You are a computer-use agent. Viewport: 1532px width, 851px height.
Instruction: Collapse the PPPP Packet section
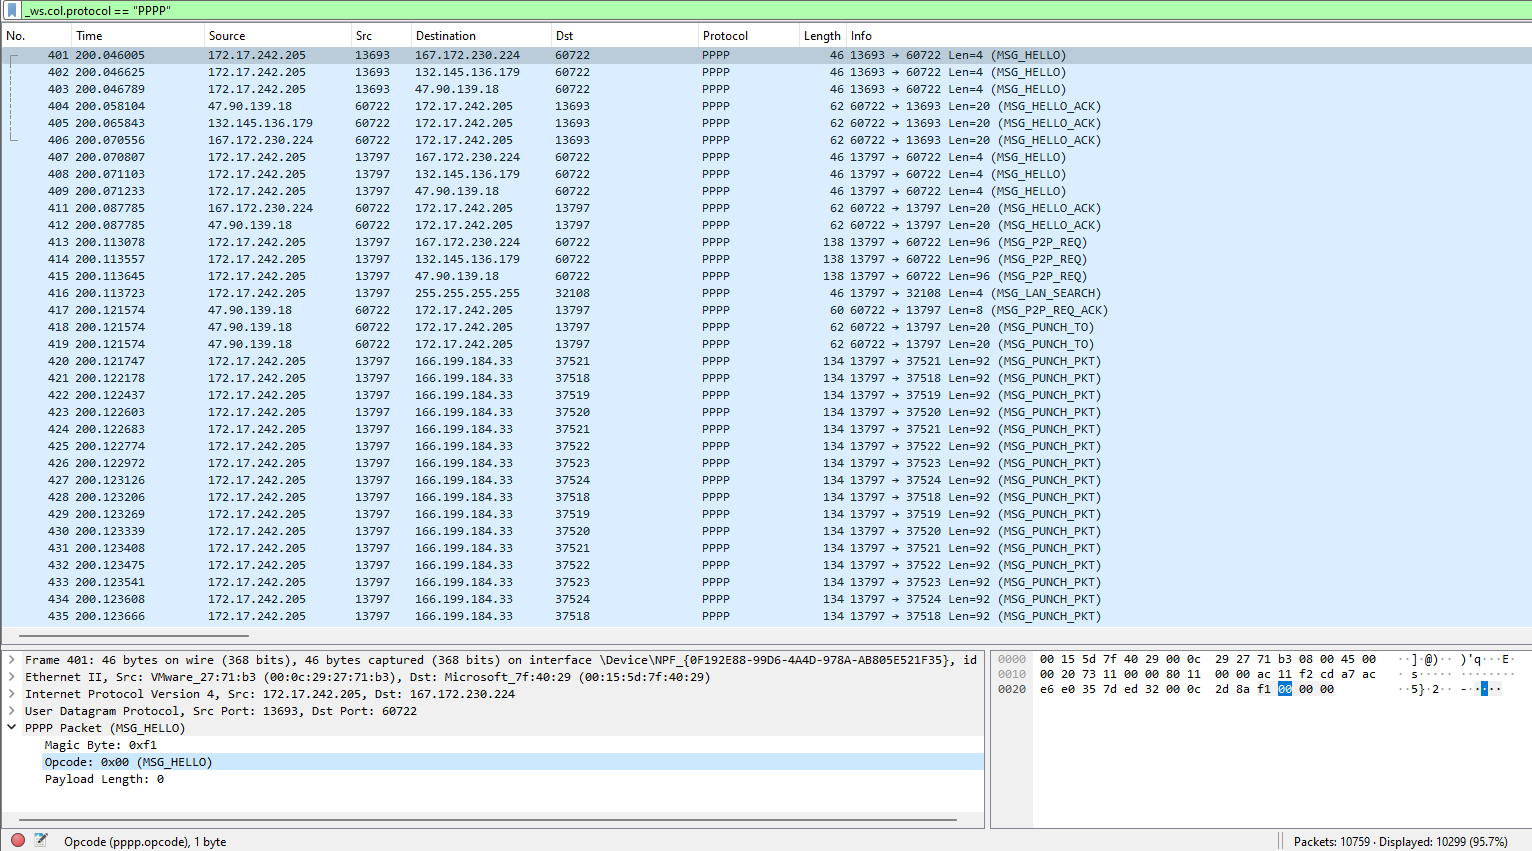tap(12, 728)
